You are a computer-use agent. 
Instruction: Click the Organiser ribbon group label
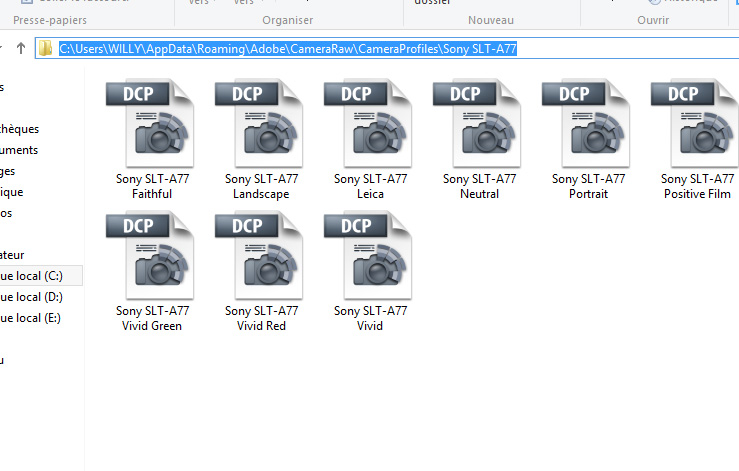pyautogui.click(x=287, y=20)
